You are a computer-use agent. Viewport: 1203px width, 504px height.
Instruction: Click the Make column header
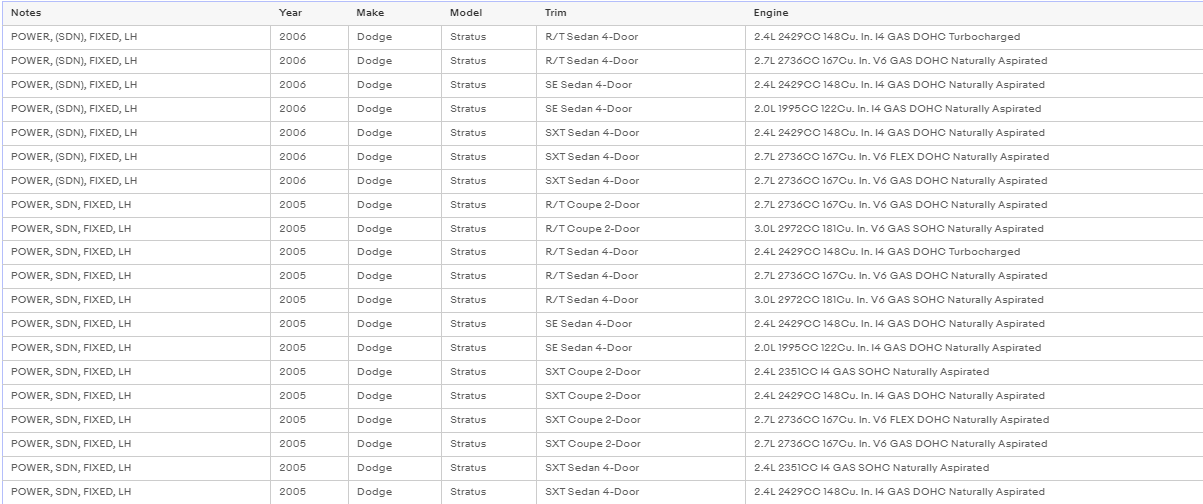tap(394, 13)
